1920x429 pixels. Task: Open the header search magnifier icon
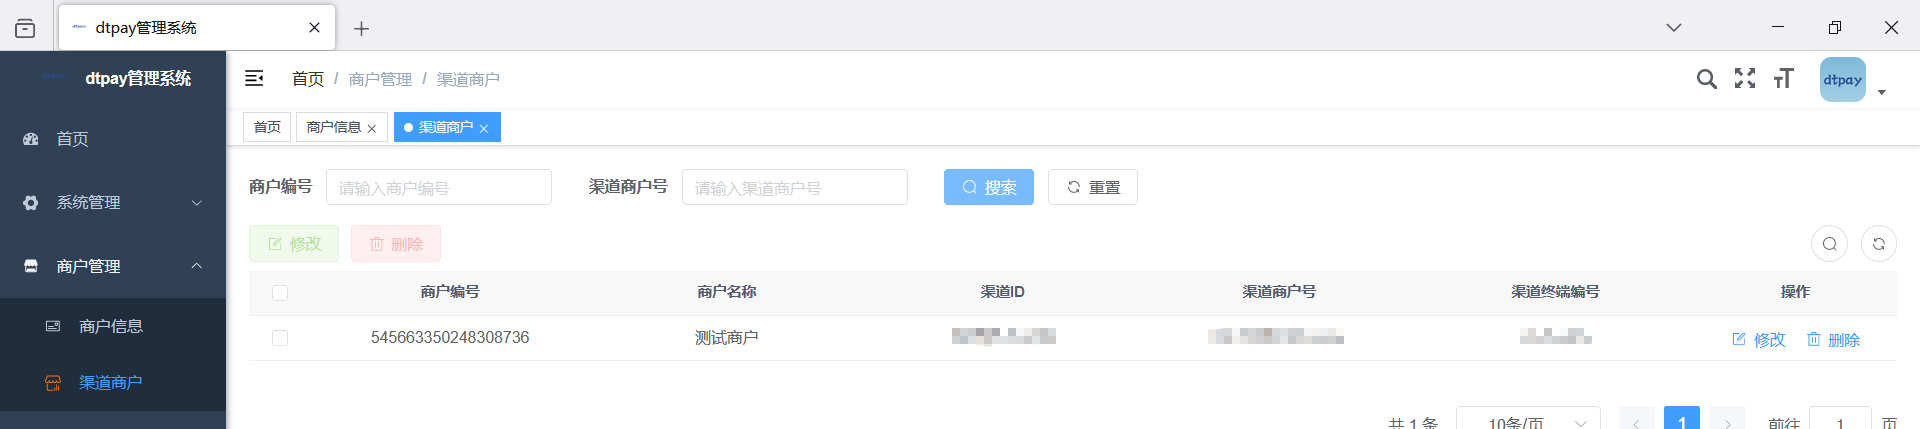(1707, 79)
